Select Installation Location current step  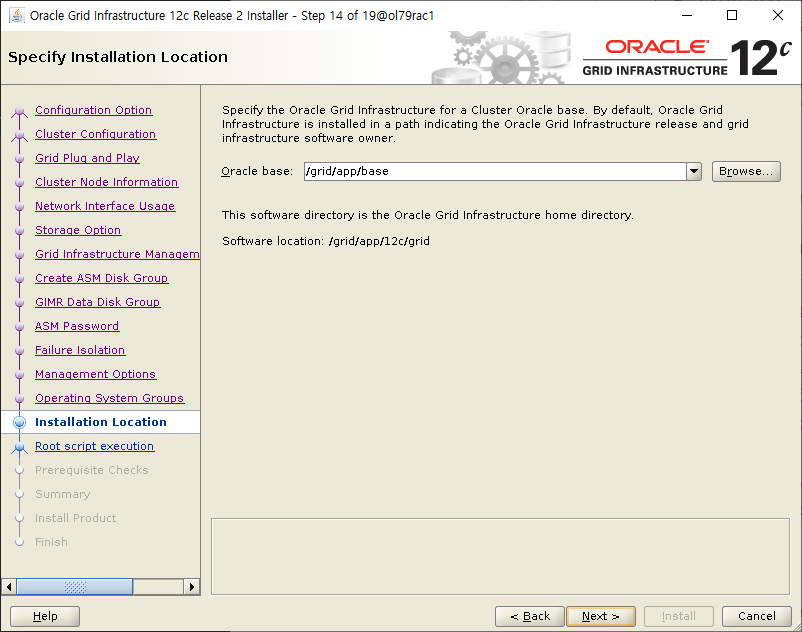click(101, 422)
